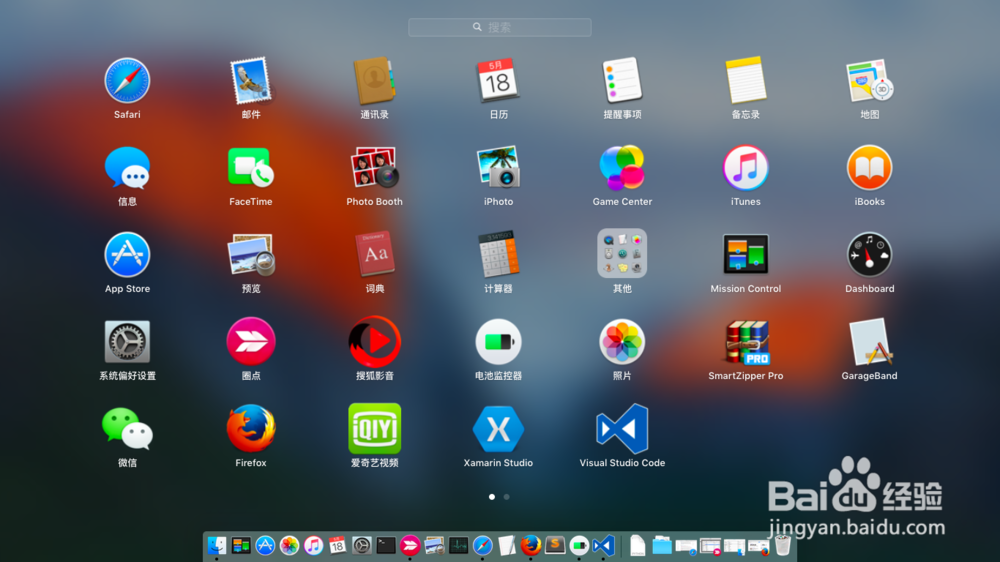Open Game Center

coord(622,168)
